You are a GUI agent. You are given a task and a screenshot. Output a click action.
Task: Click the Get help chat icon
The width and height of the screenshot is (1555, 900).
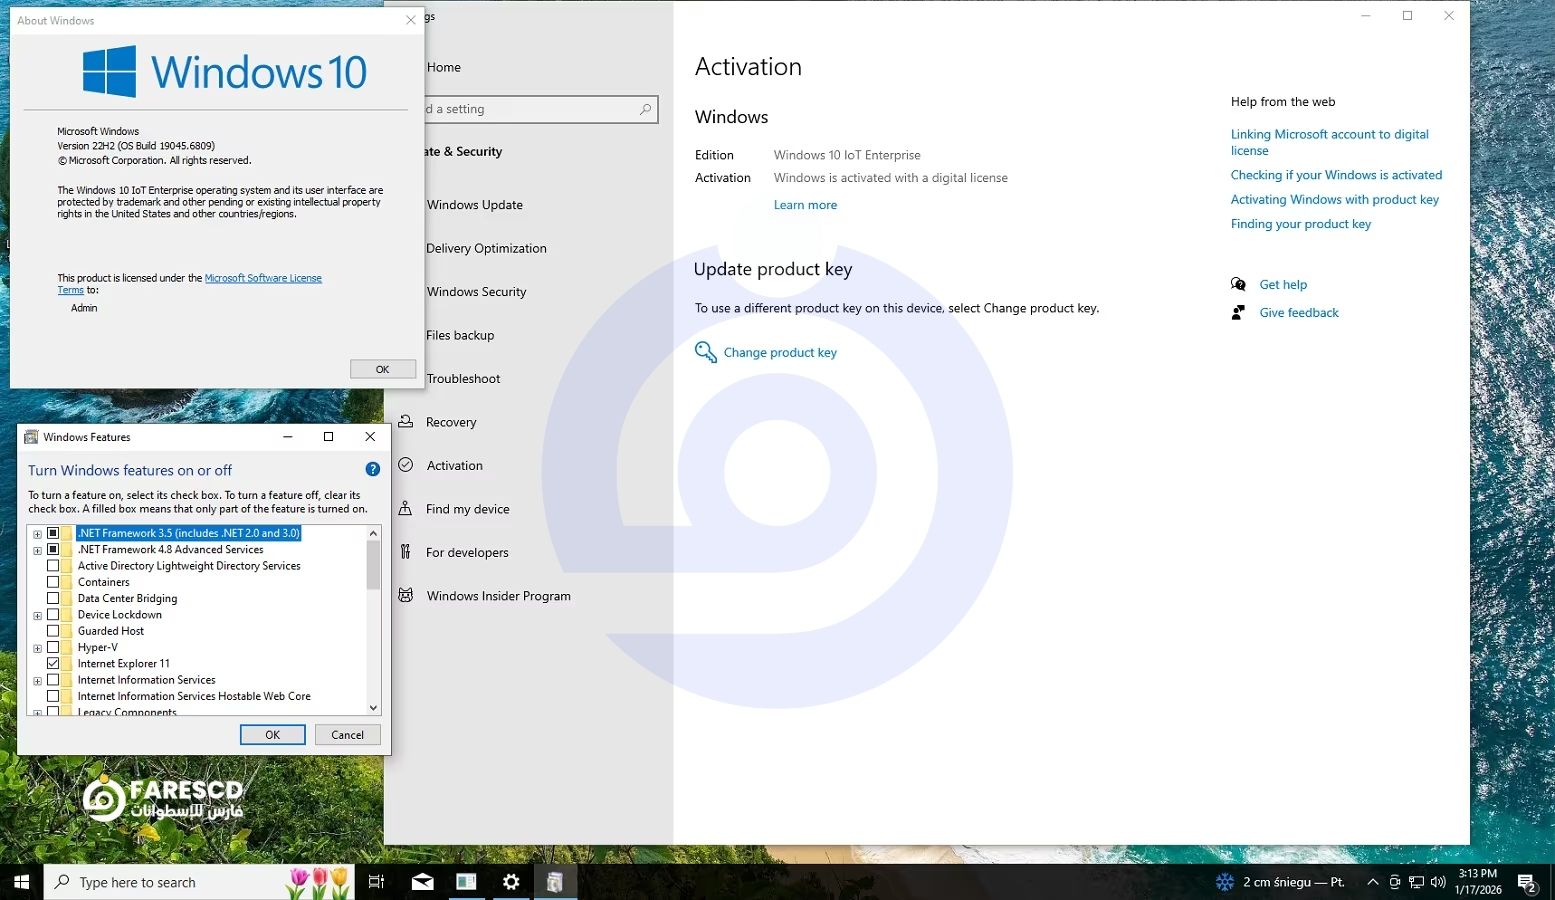[x=1238, y=284]
